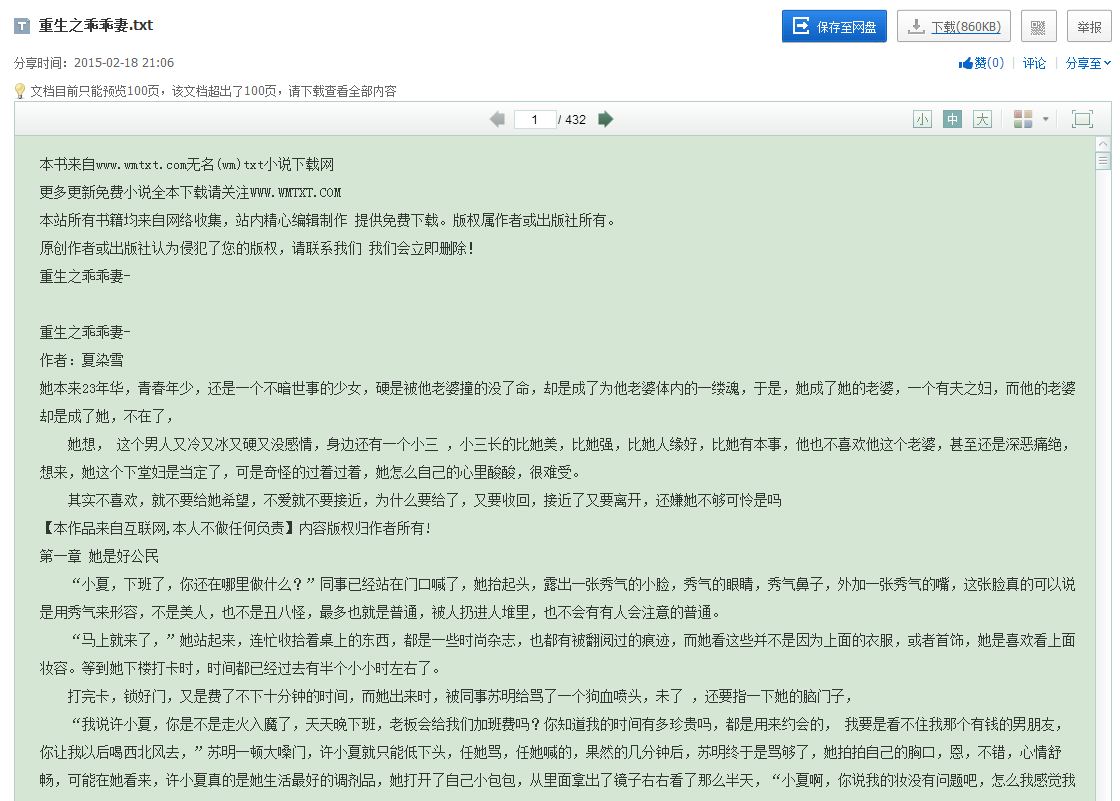The image size is (1120, 801).
Task: Click the line starting 原创作者或出版社认为
Action: pyautogui.click(x=256, y=248)
